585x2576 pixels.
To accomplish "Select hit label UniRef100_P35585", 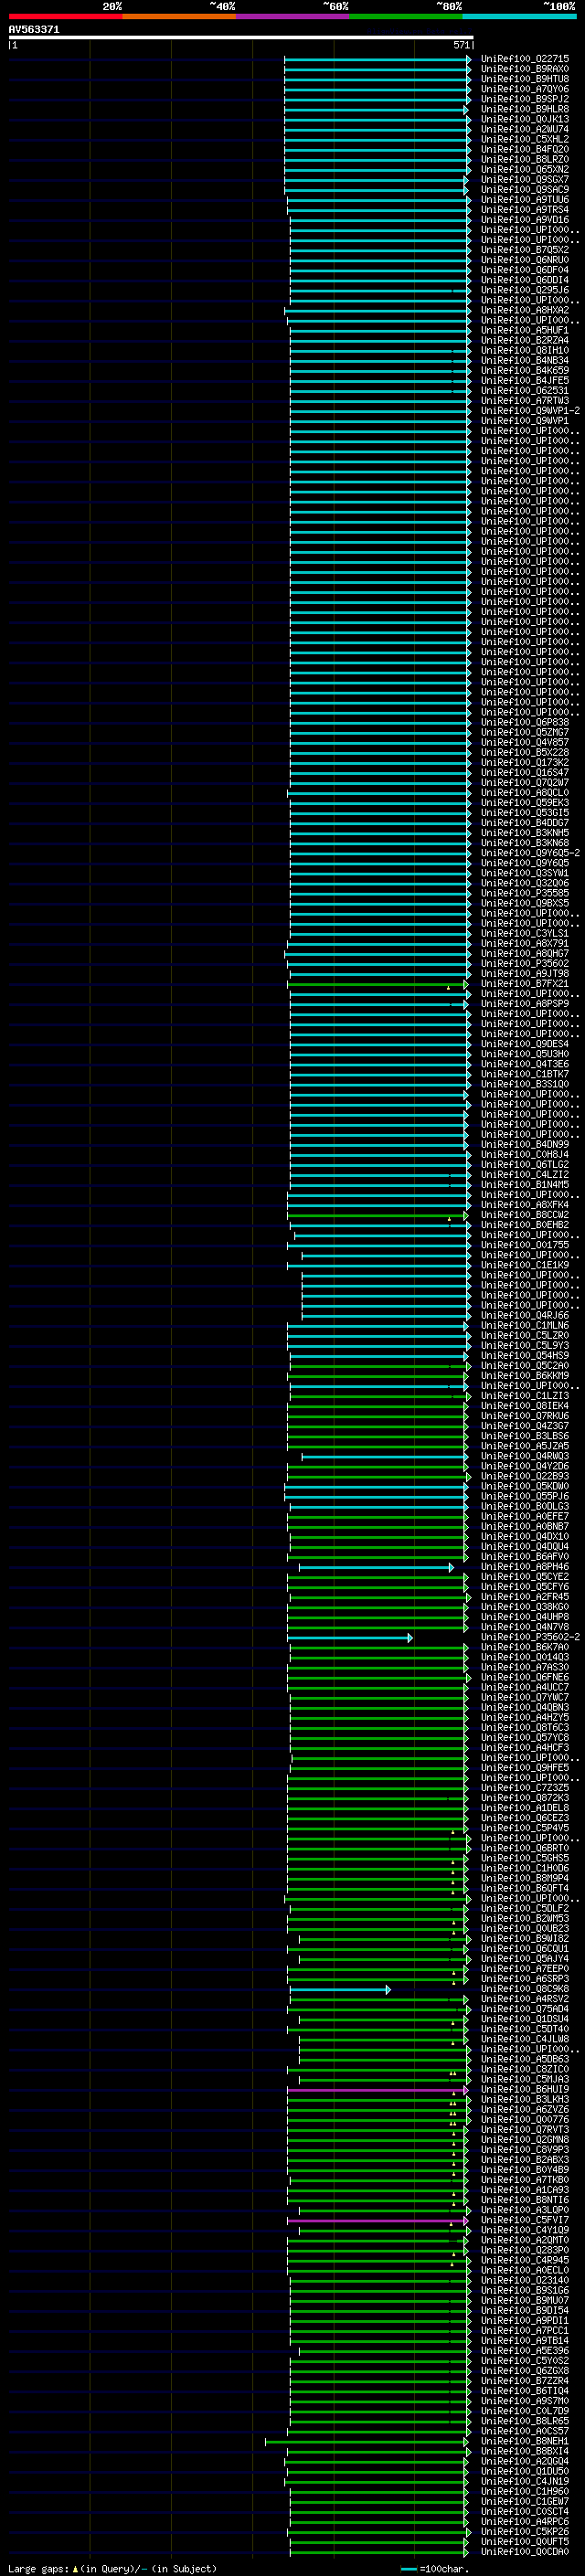I will [524, 893].
